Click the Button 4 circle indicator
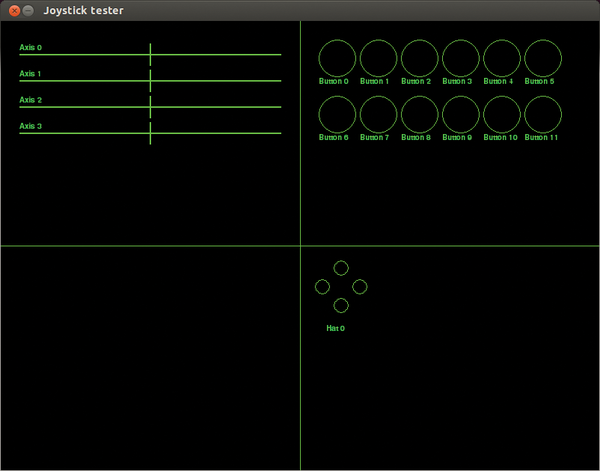This screenshot has width=600, height=471. click(502, 58)
